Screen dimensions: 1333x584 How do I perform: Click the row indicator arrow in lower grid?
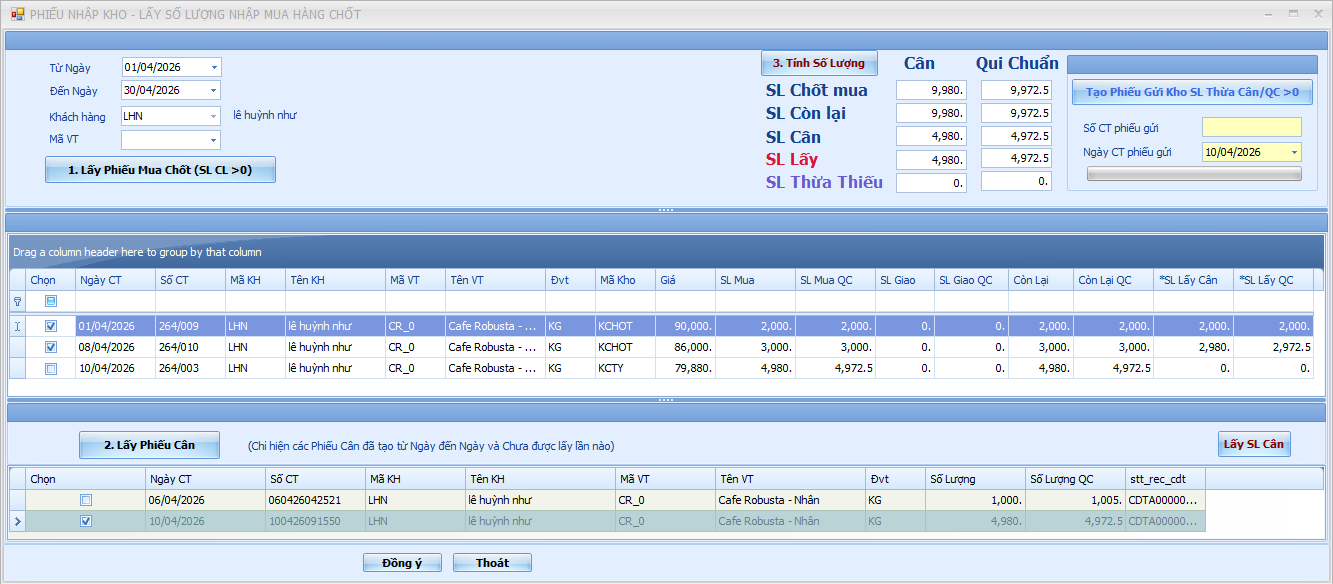(x=16, y=521)
